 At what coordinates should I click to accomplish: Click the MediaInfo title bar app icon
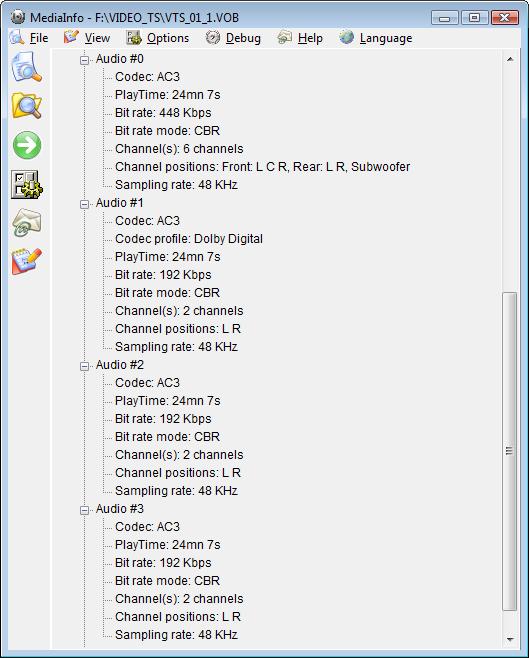[18, 17]
